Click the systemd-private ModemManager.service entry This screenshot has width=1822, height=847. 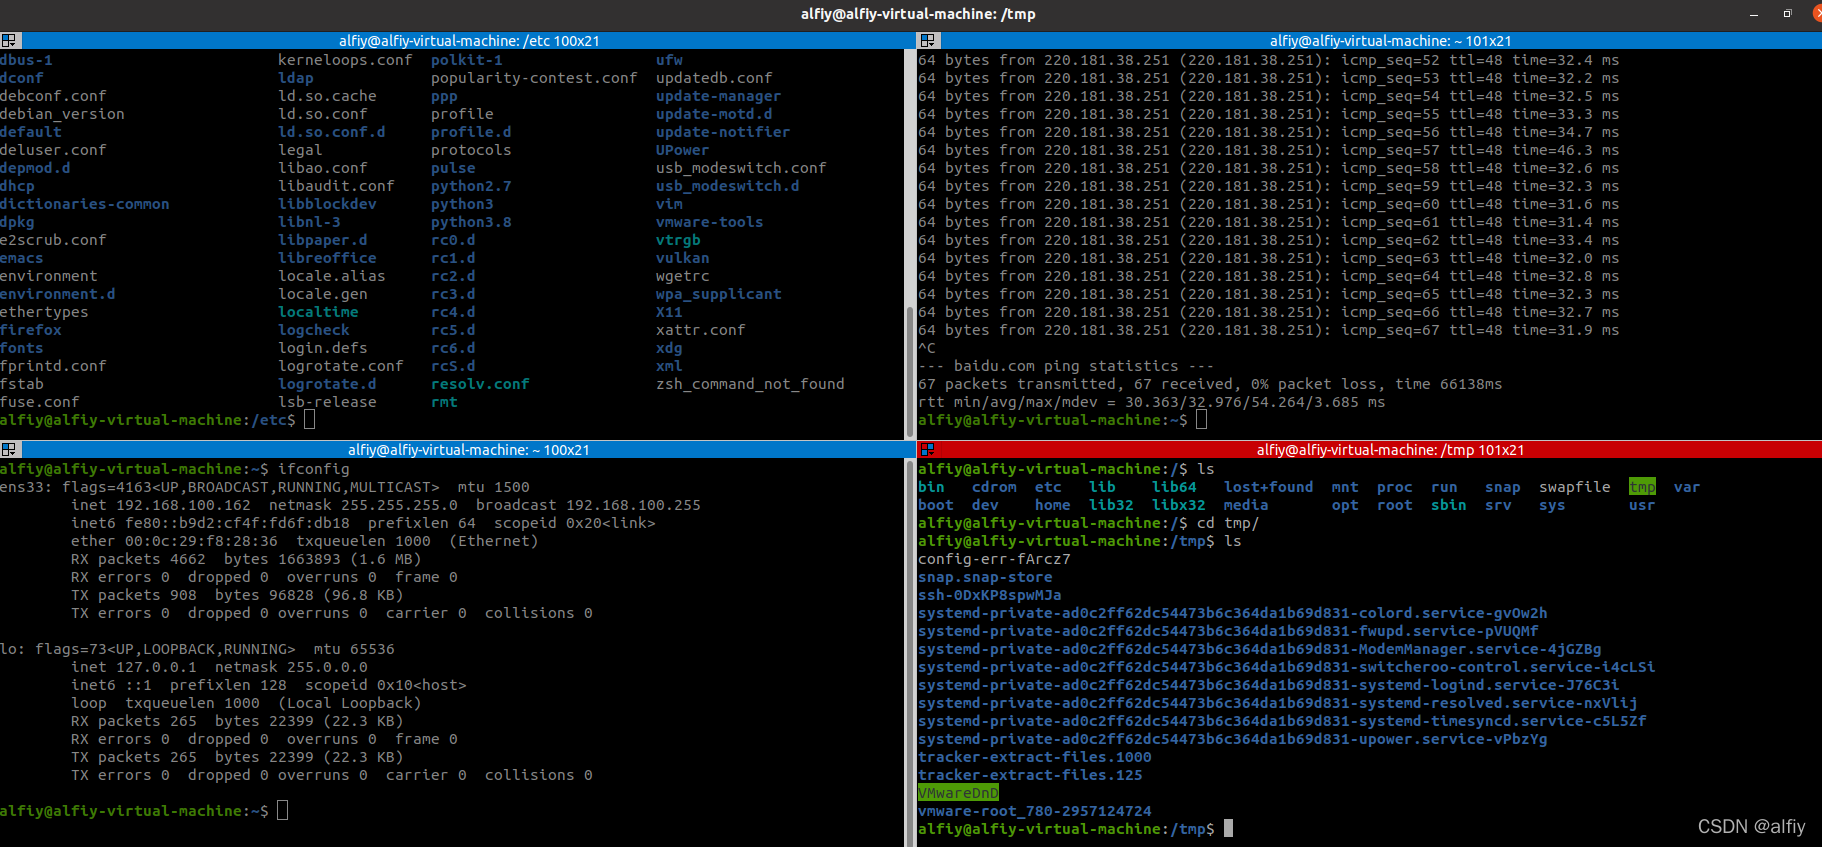click(1259, 649)
